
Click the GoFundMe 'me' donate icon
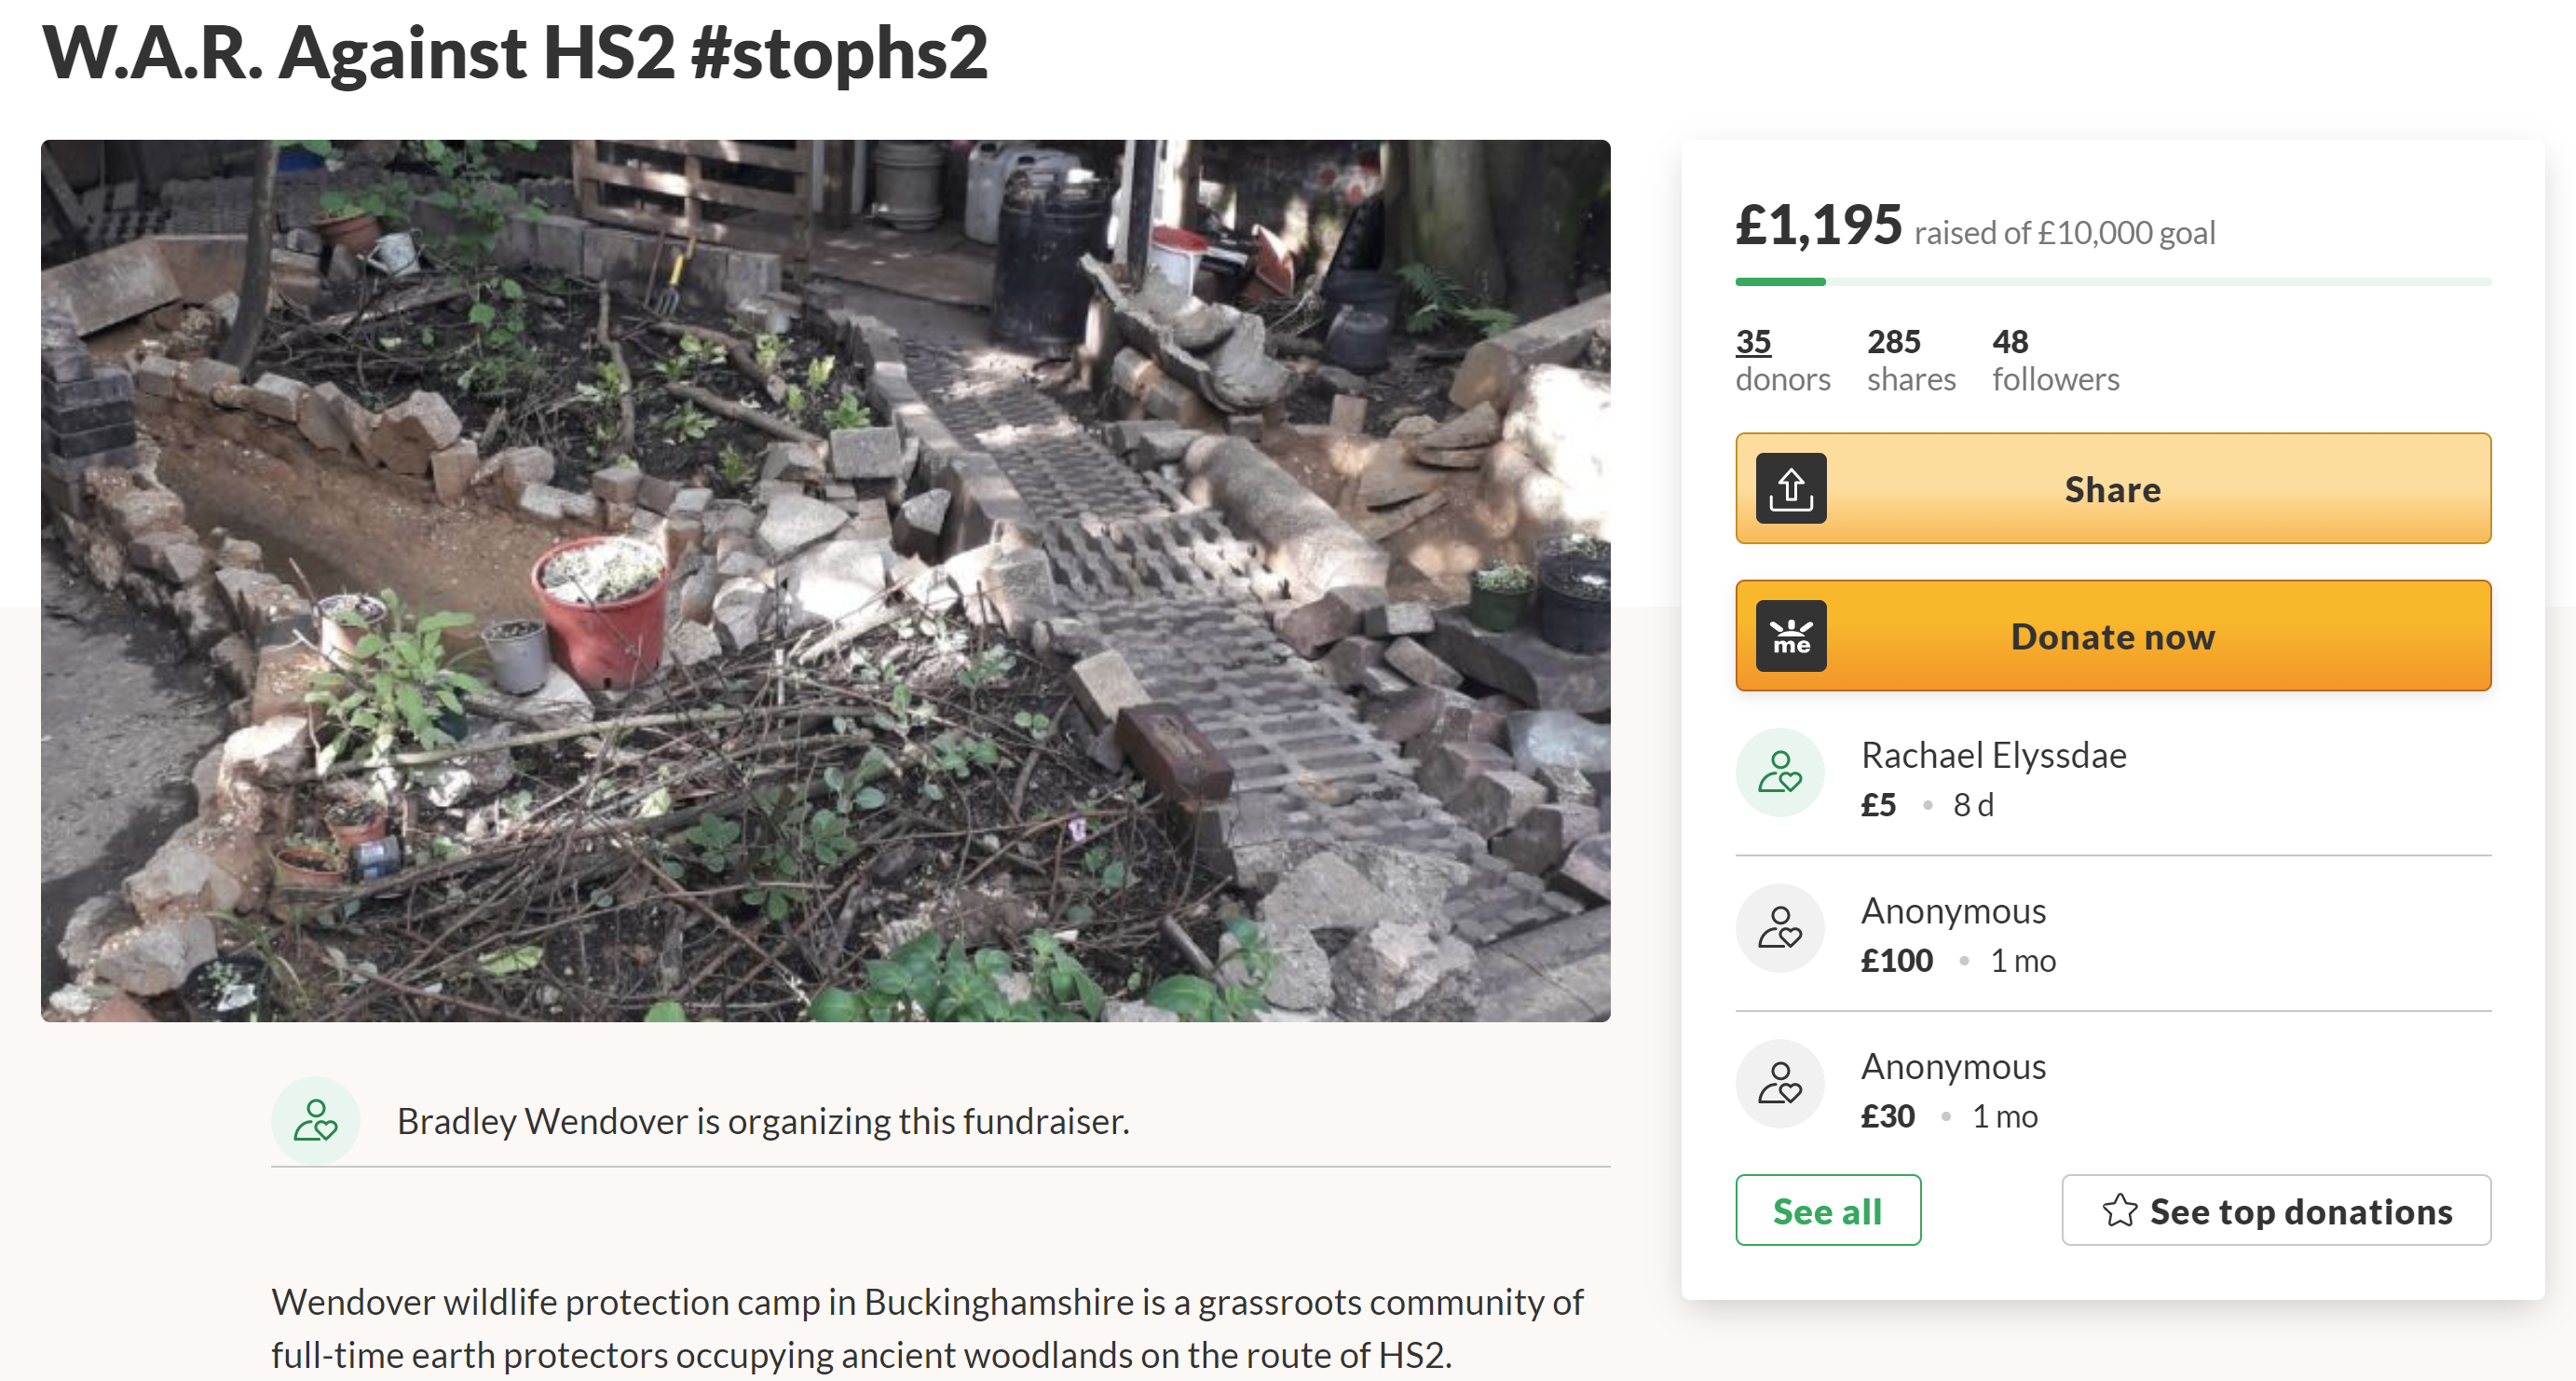pyautogui.click(x=1791, y=636)
